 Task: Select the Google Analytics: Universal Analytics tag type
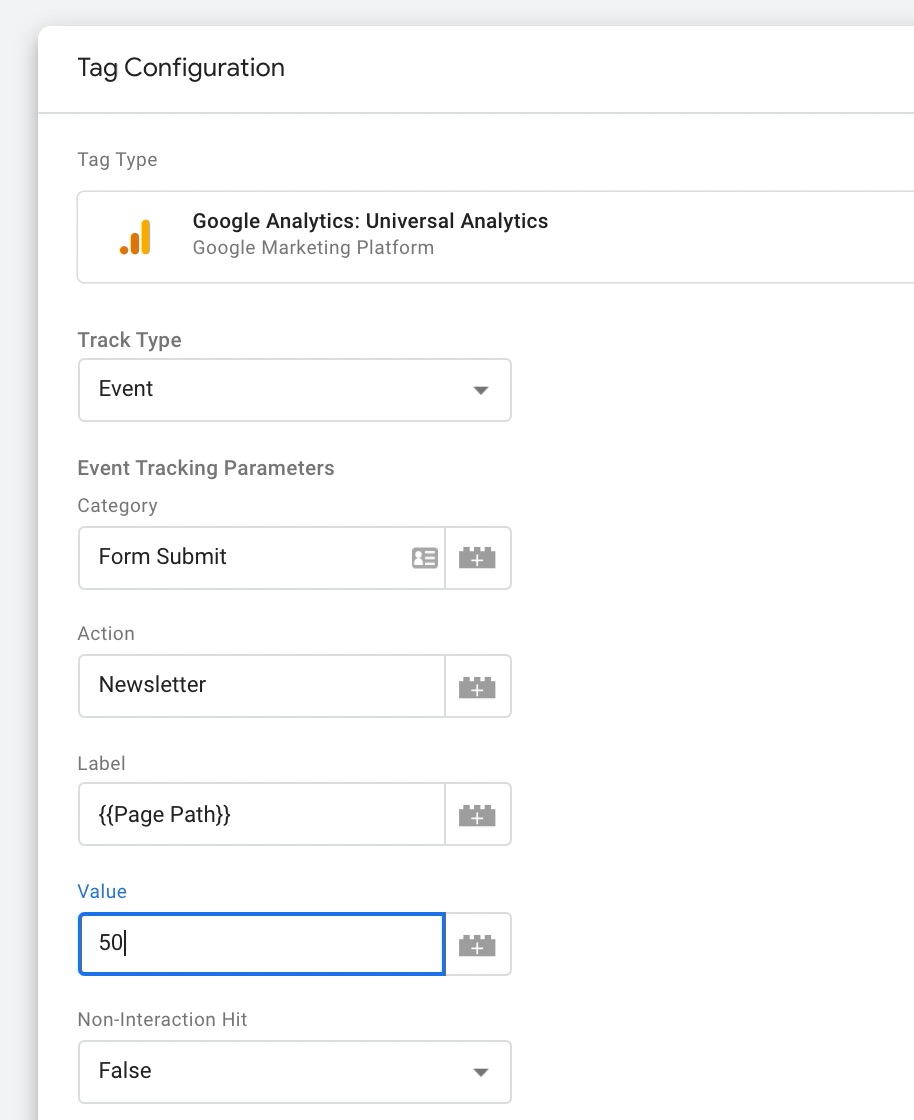click(496, 237)
